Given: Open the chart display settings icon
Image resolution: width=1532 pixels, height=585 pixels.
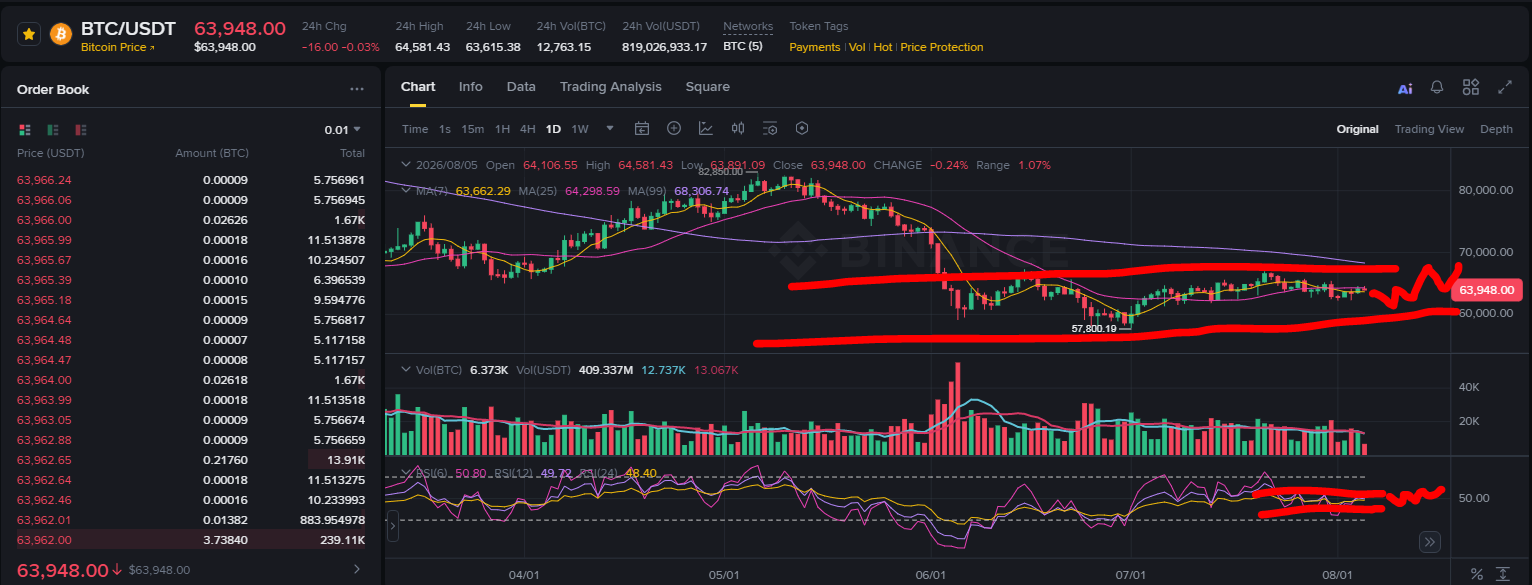Looking at the screenshot, I should coord(770,129).
